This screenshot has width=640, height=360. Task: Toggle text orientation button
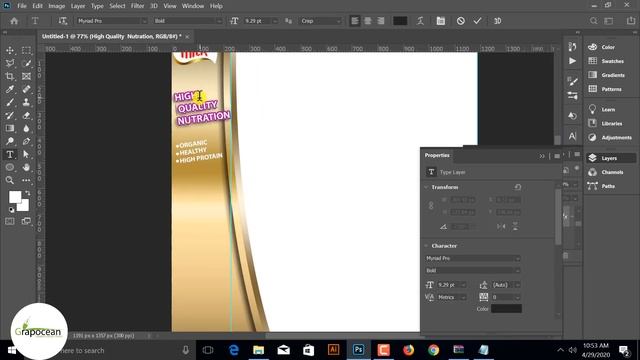[62, 21]
